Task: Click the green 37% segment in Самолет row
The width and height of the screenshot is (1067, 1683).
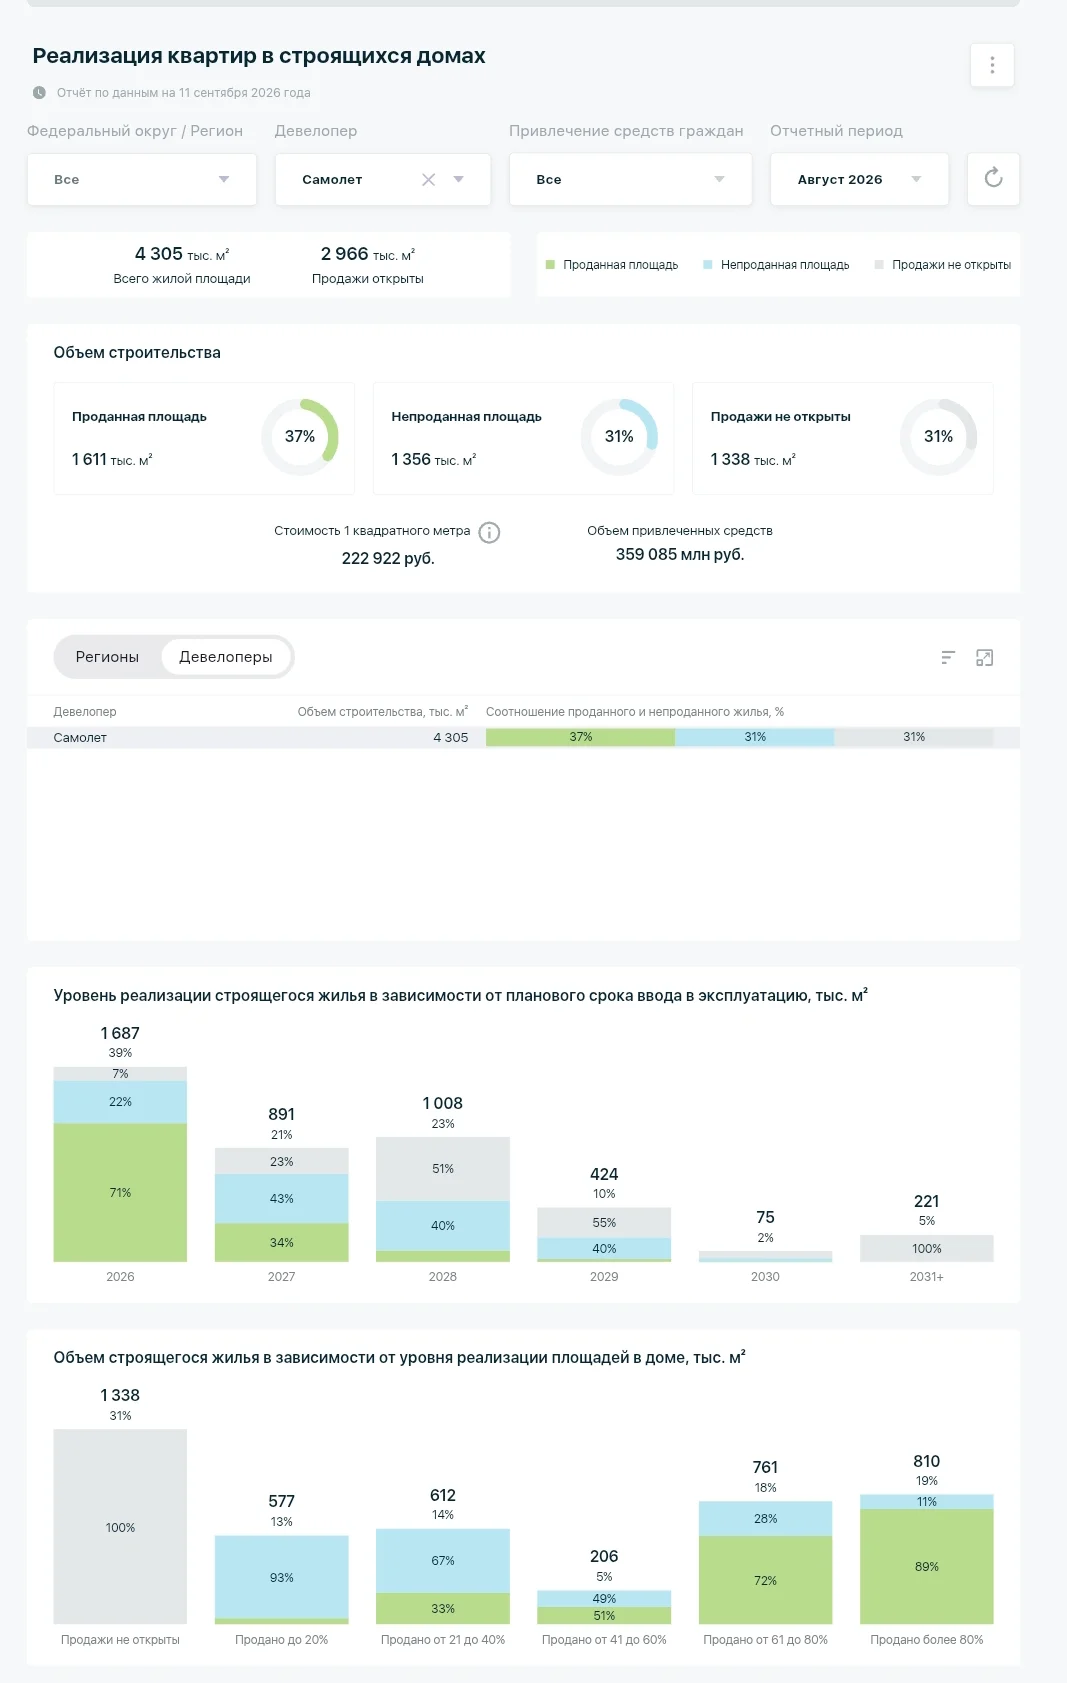Action: coord(580,737)
